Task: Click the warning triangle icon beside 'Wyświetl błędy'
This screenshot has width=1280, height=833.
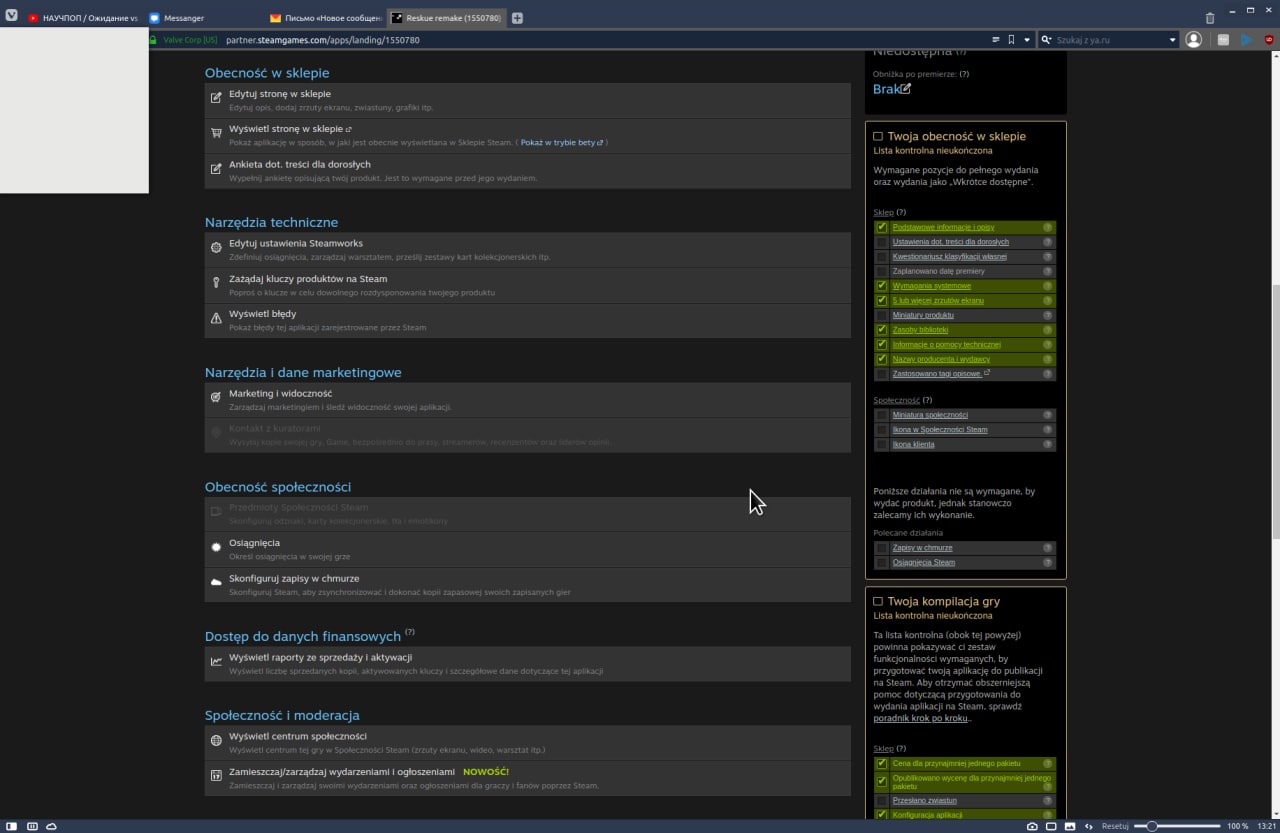Action: tap(216, 318)
